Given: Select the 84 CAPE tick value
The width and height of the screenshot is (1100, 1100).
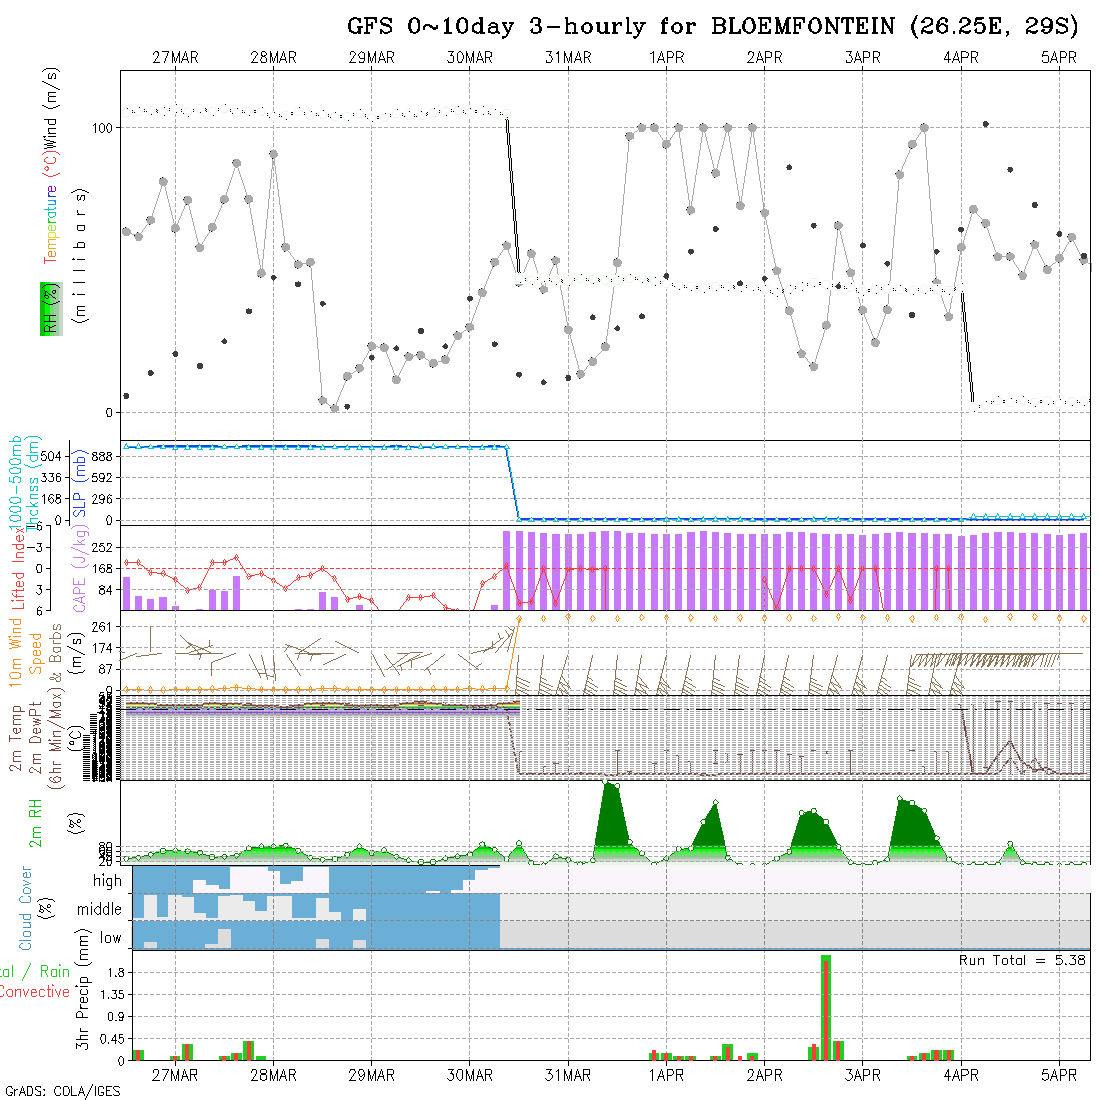Looking at the screenshot, I should pos(105,591).
